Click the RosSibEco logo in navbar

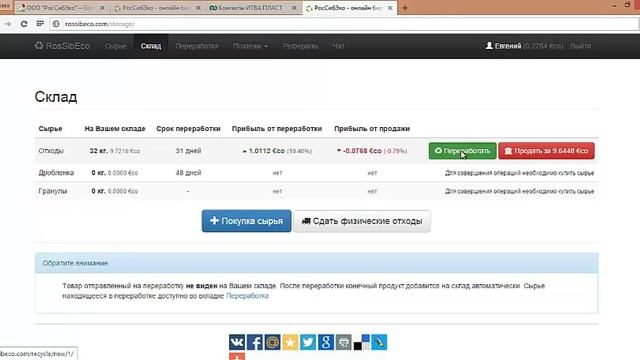(x=62, y=46)
